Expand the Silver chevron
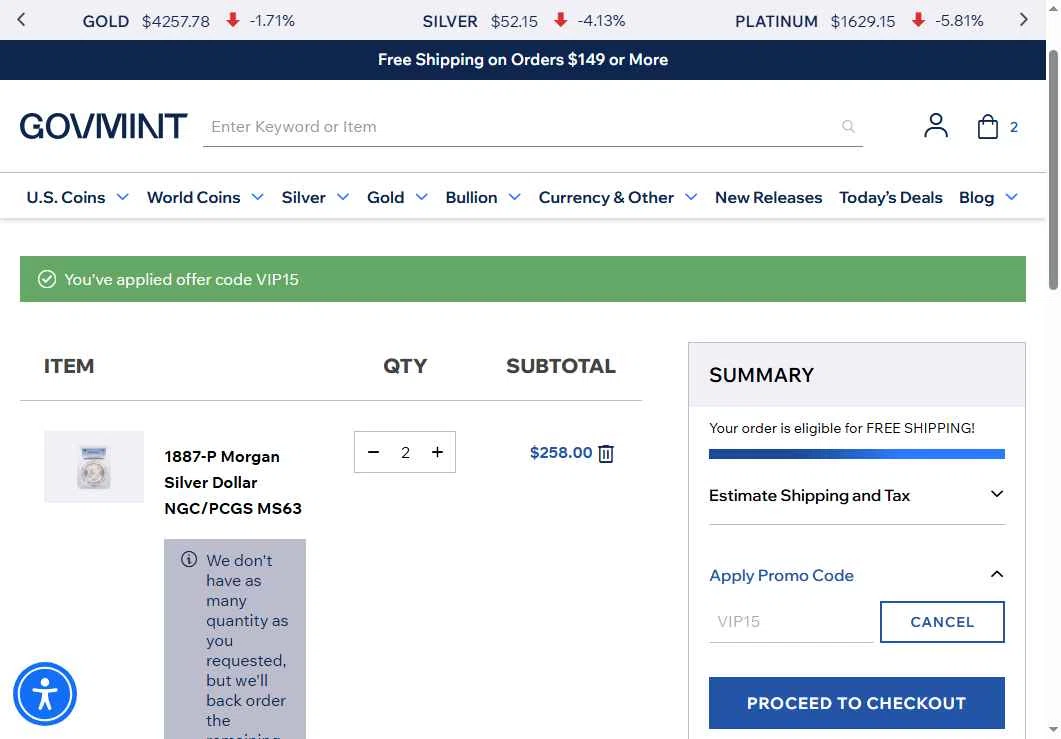This screenshot has height=739, width=1061. click(x=343, y=197)
